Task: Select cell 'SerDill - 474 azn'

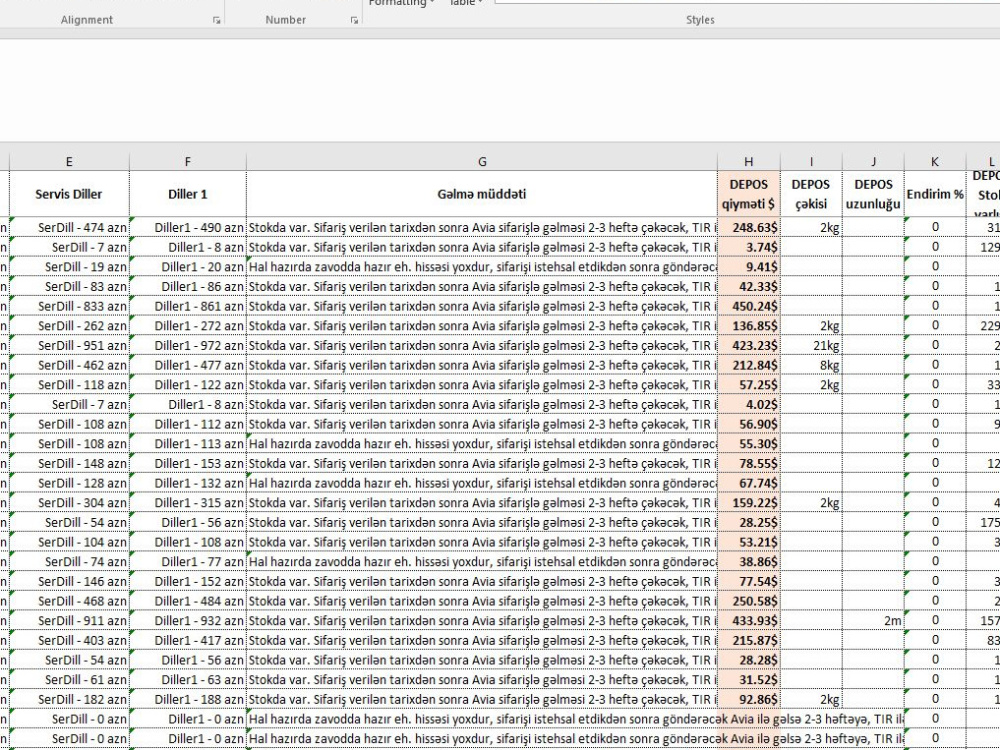Action: [x=69, y=227]
